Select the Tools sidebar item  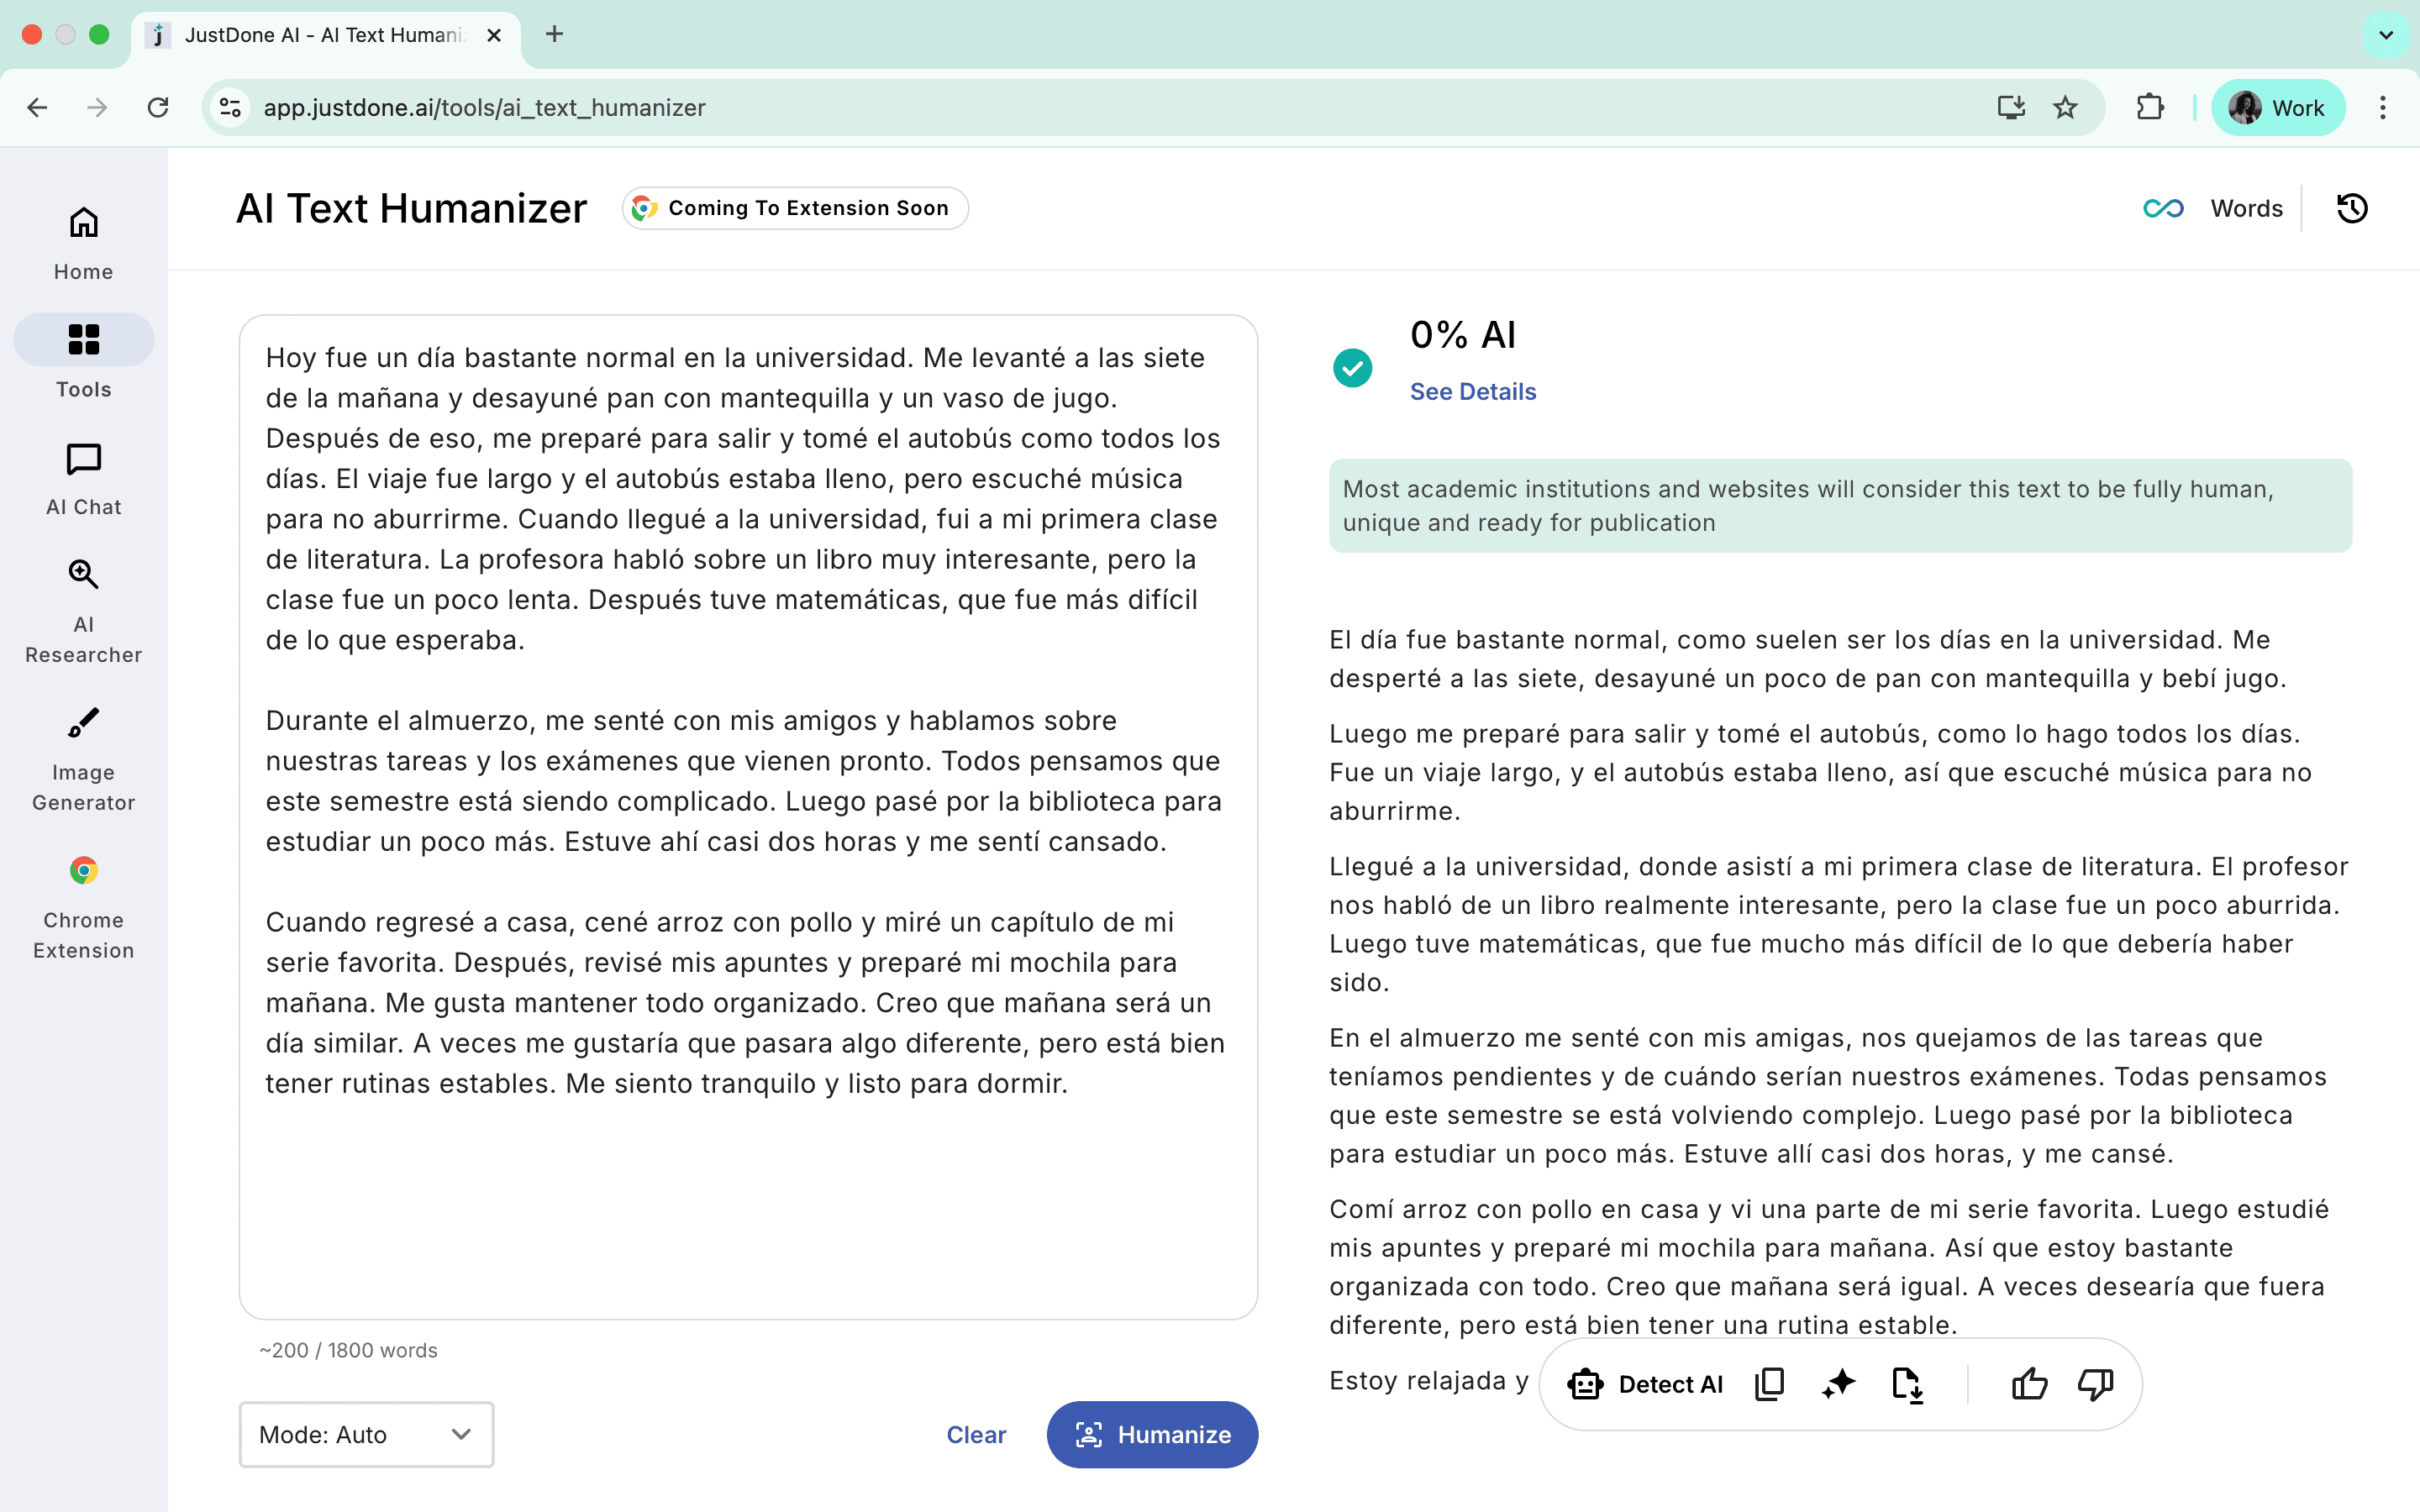(83, 359)
